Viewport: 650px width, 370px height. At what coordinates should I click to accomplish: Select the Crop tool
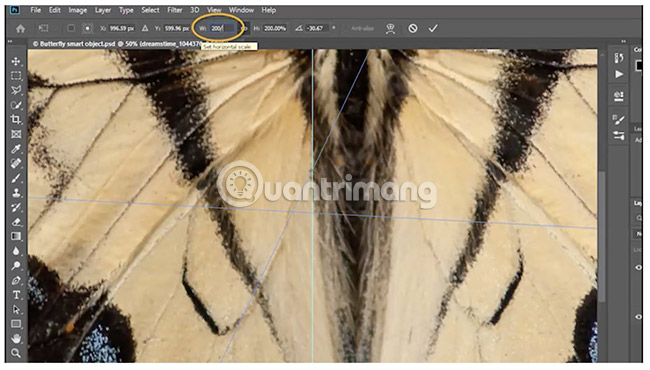click(16, 120)
